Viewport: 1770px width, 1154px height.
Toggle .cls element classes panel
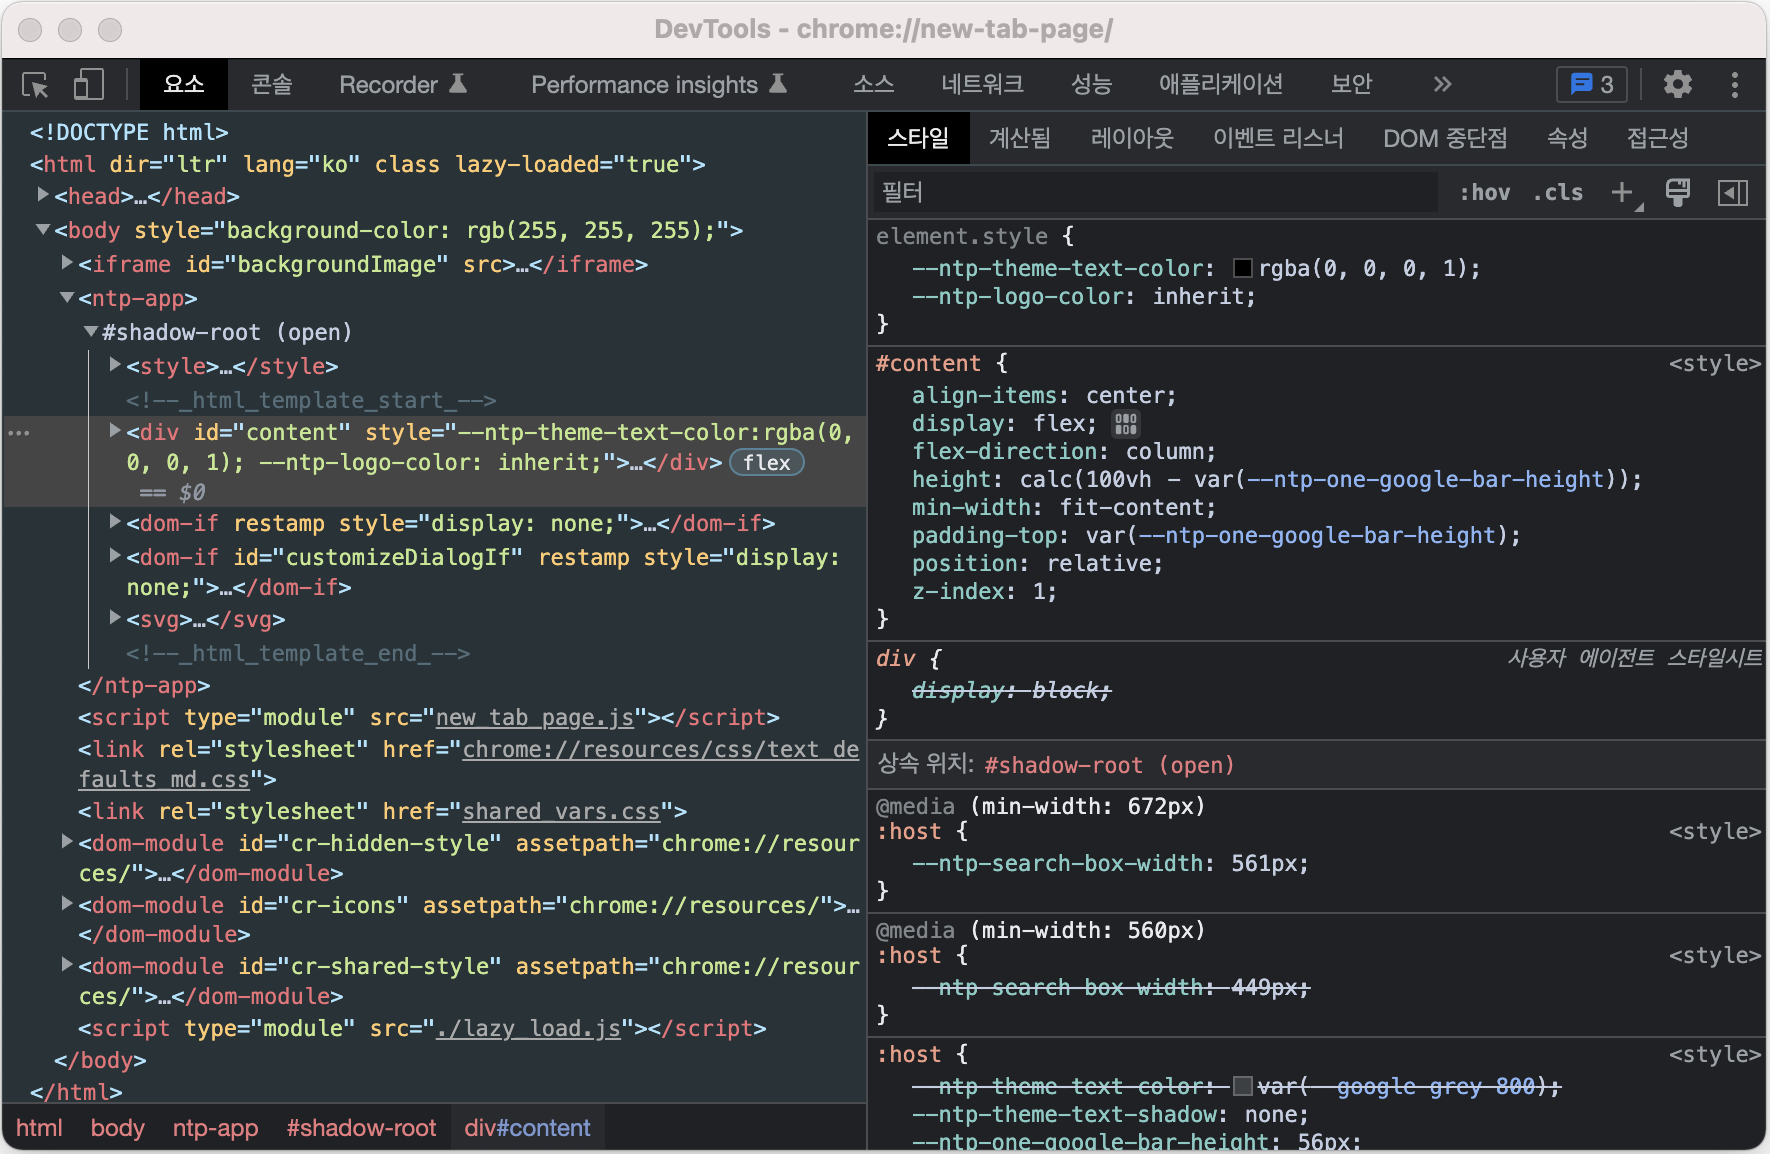click(x=1559, y=192)
